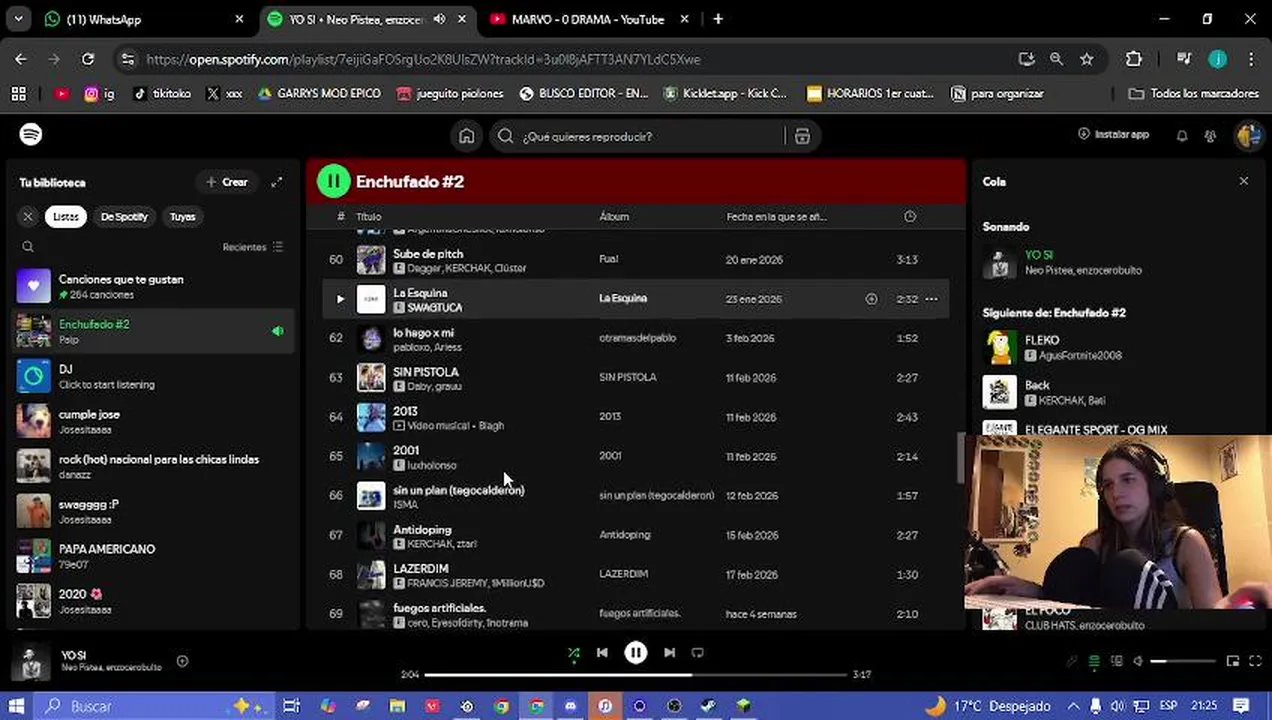Sort tracks by Álbum column
1272x720 pixels.
[614, 216]
